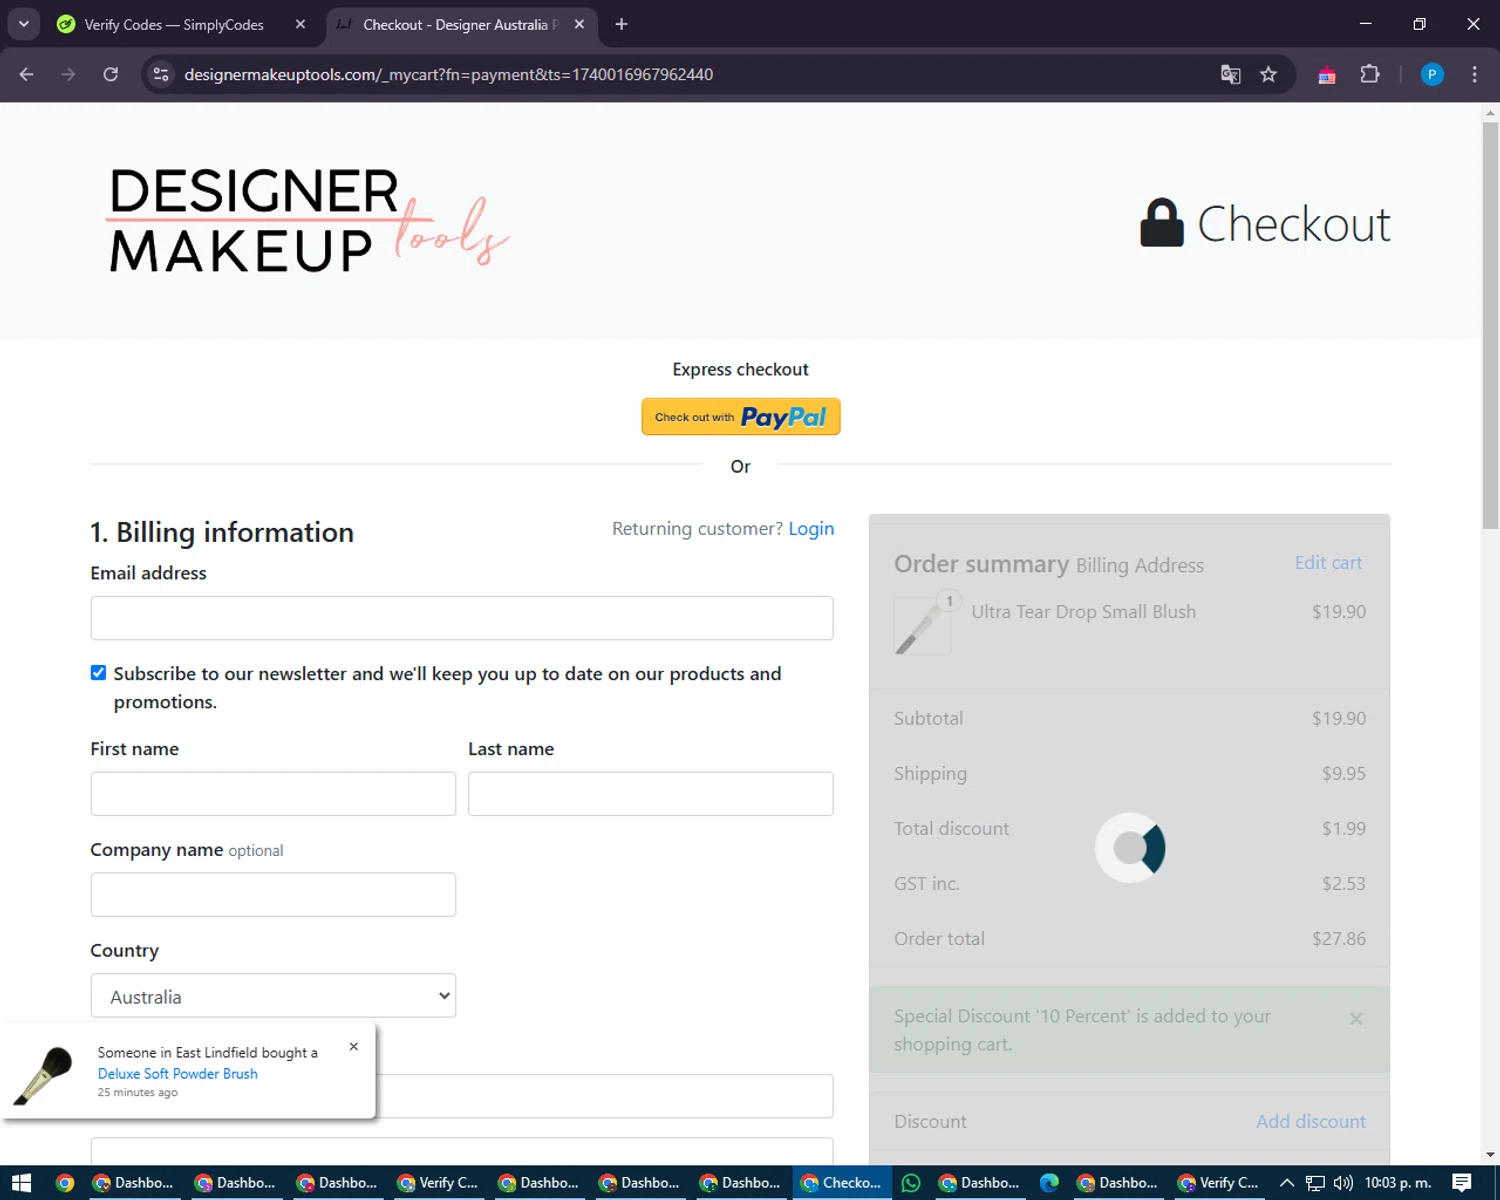This screenshot has width=1500, height=1200.
Task: Click the translate page icon
Action: (1231, 74)
